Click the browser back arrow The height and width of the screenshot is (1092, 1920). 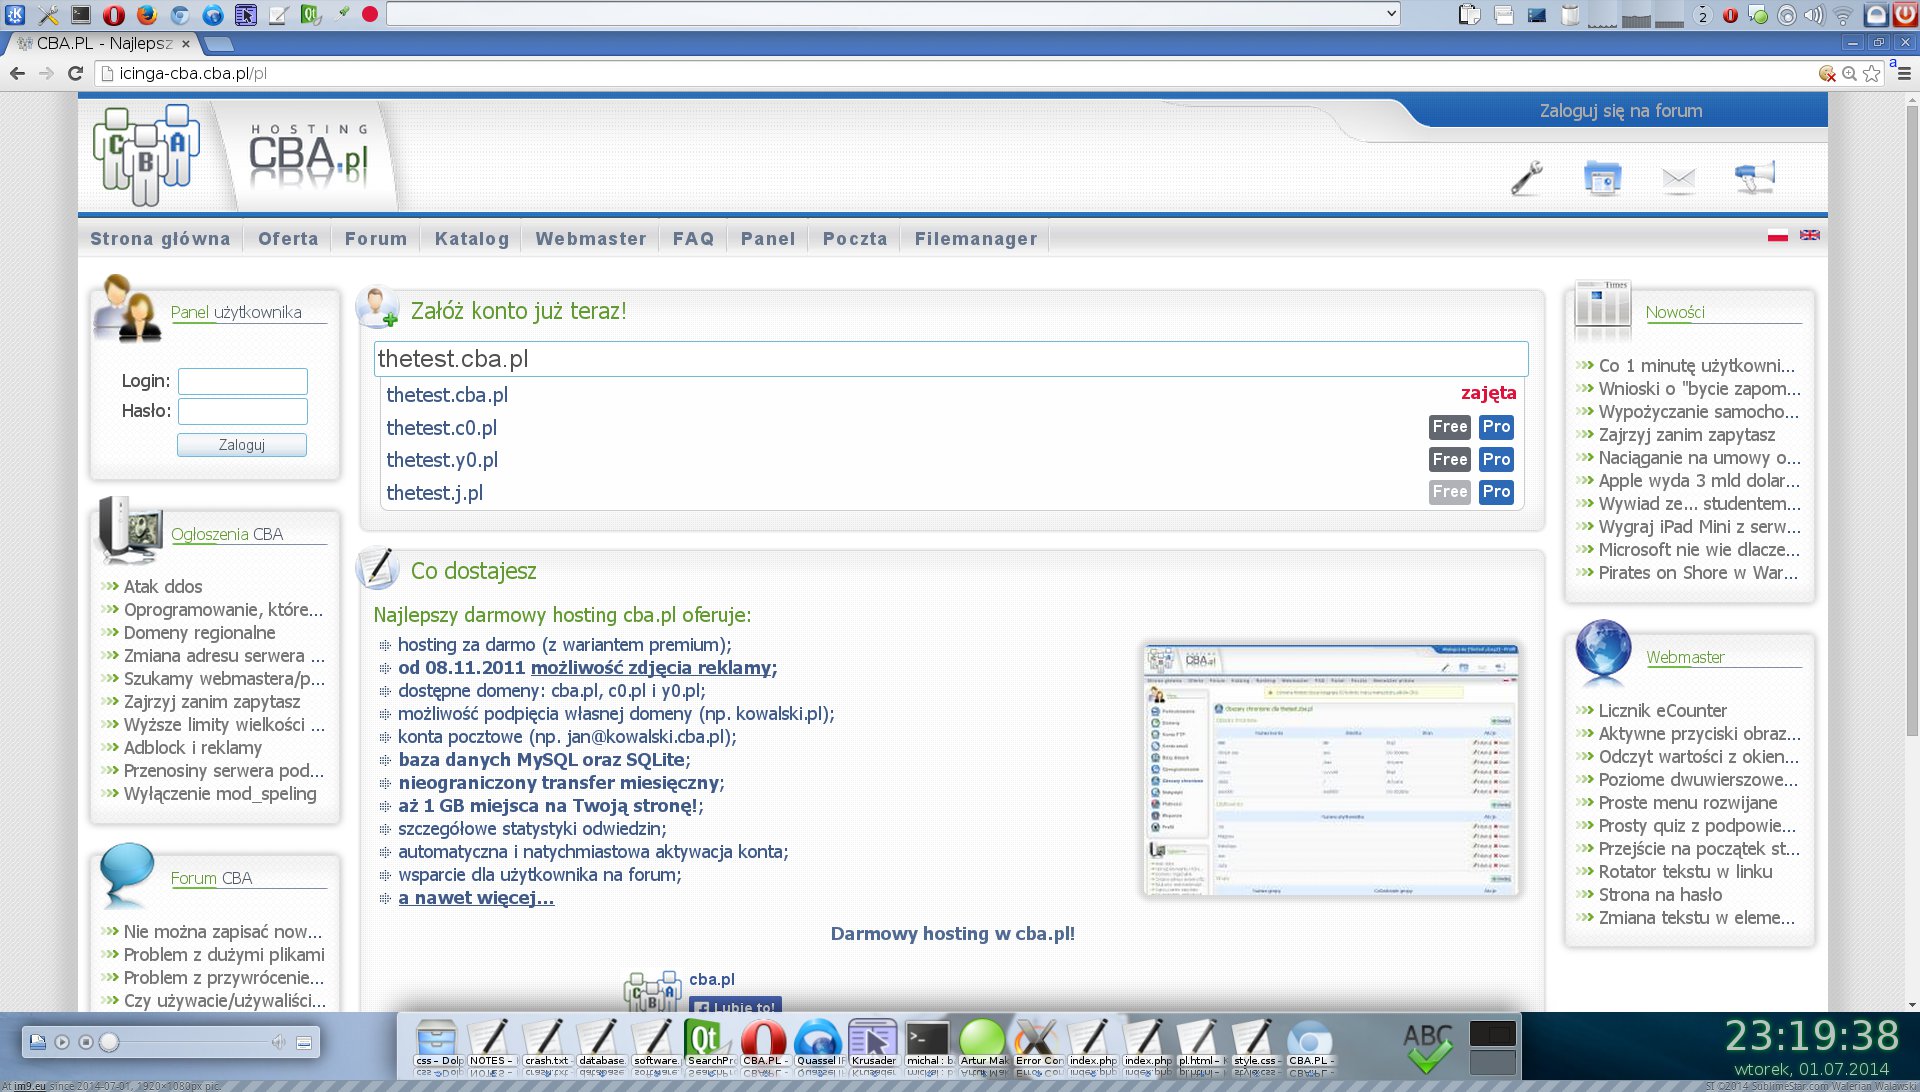pos(17,73)
